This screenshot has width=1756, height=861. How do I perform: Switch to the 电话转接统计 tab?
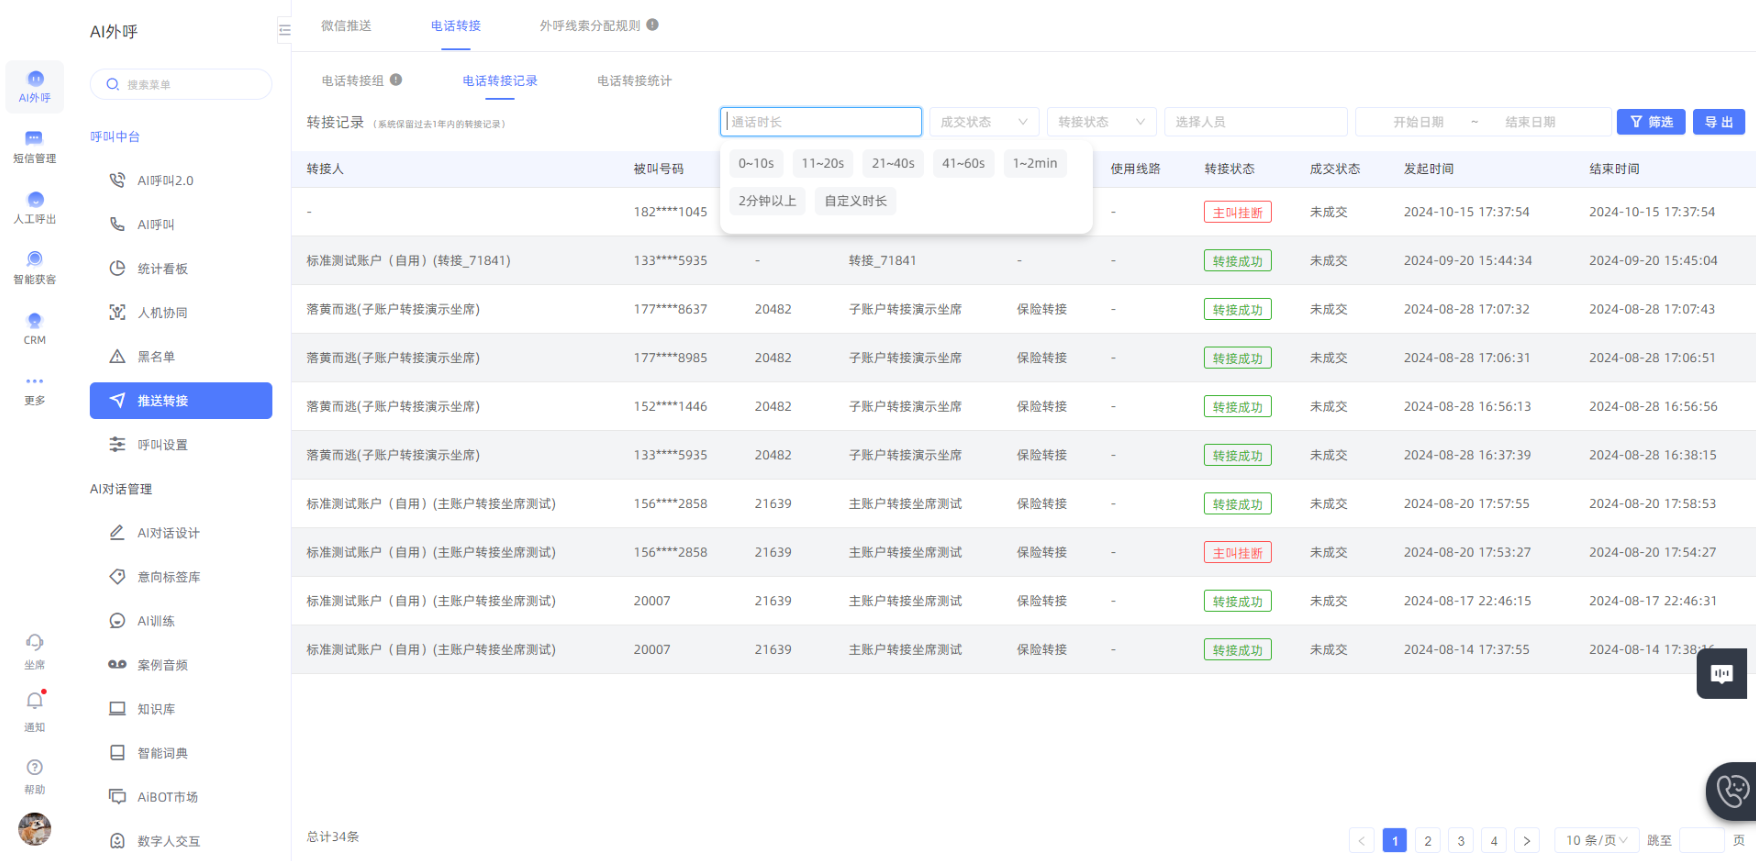coord(634,81)
